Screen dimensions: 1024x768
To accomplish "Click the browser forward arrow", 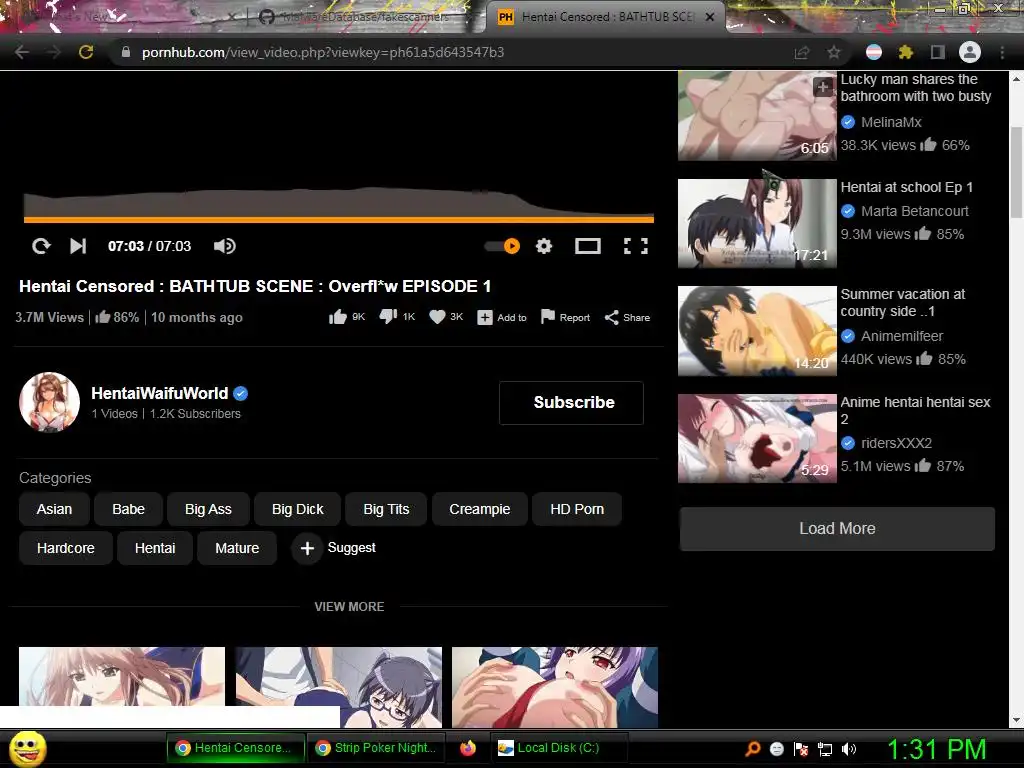I will [54, 52].
